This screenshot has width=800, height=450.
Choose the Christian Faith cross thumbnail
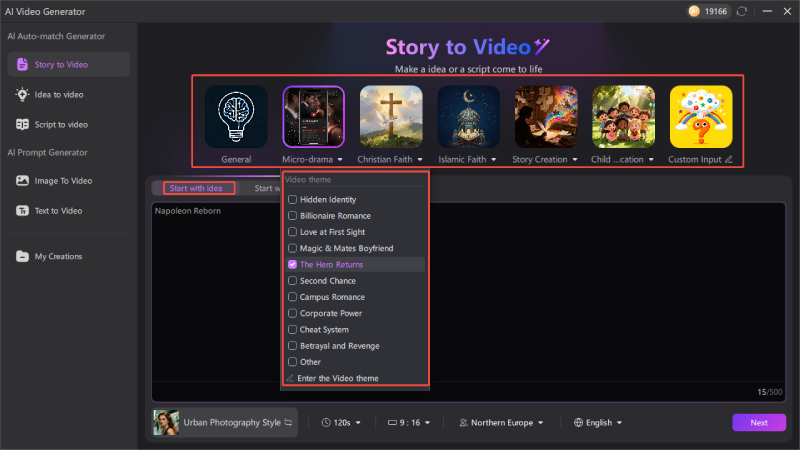point(391,116)
